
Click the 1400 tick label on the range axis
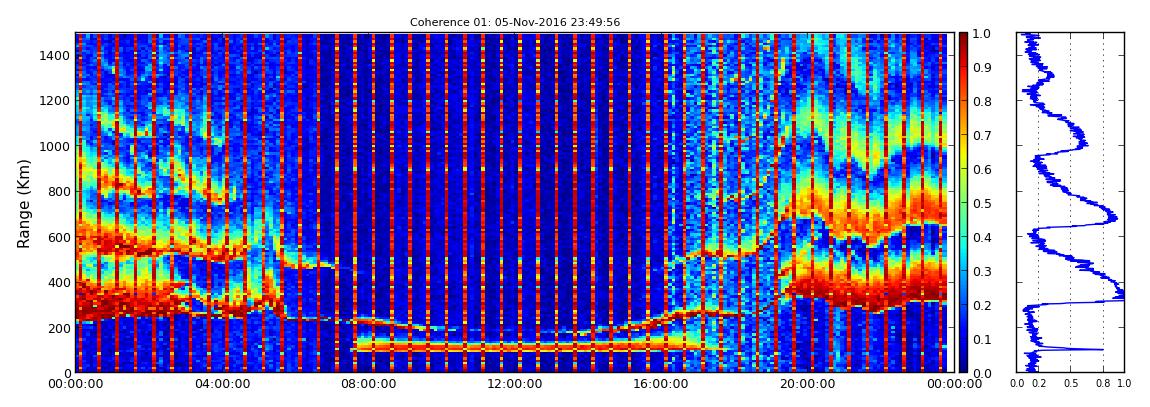56,56
